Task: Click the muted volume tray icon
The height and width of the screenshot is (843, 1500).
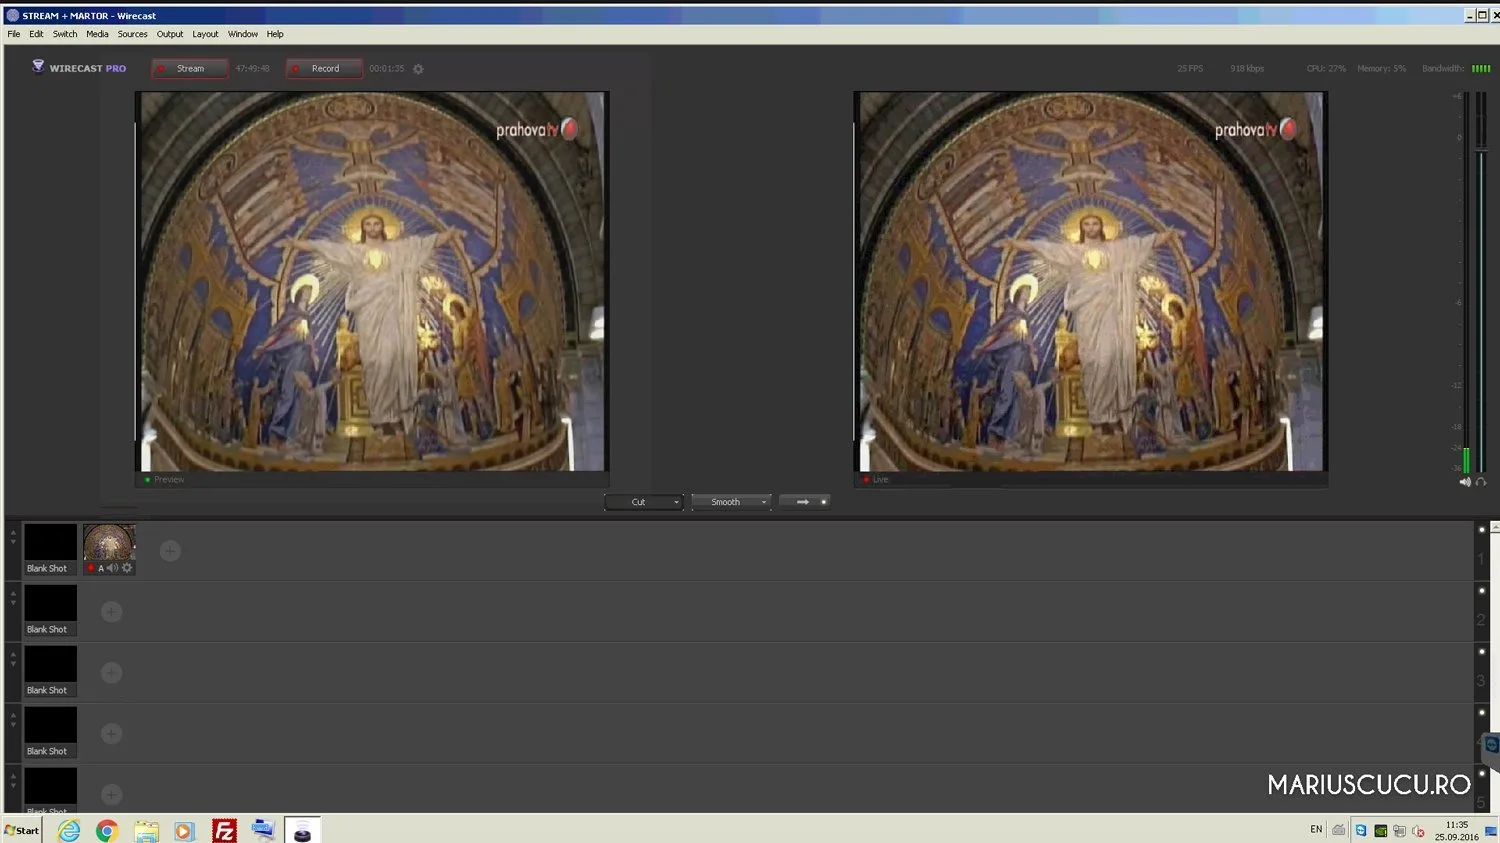Action: [x=1418, y=830]
